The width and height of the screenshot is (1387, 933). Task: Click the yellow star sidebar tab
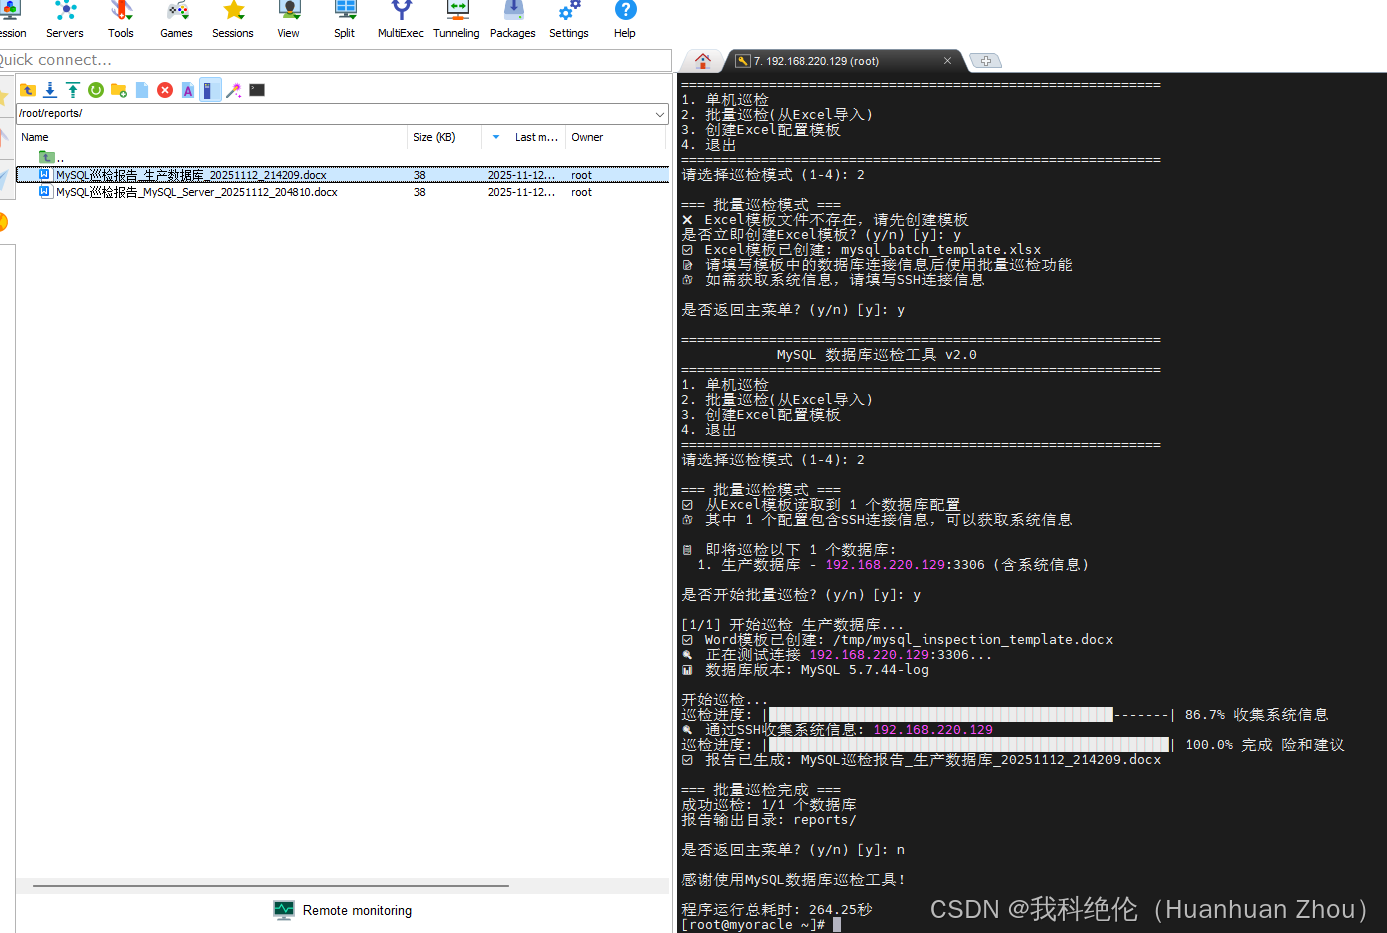pyautogui.click(x=3, y=97)
